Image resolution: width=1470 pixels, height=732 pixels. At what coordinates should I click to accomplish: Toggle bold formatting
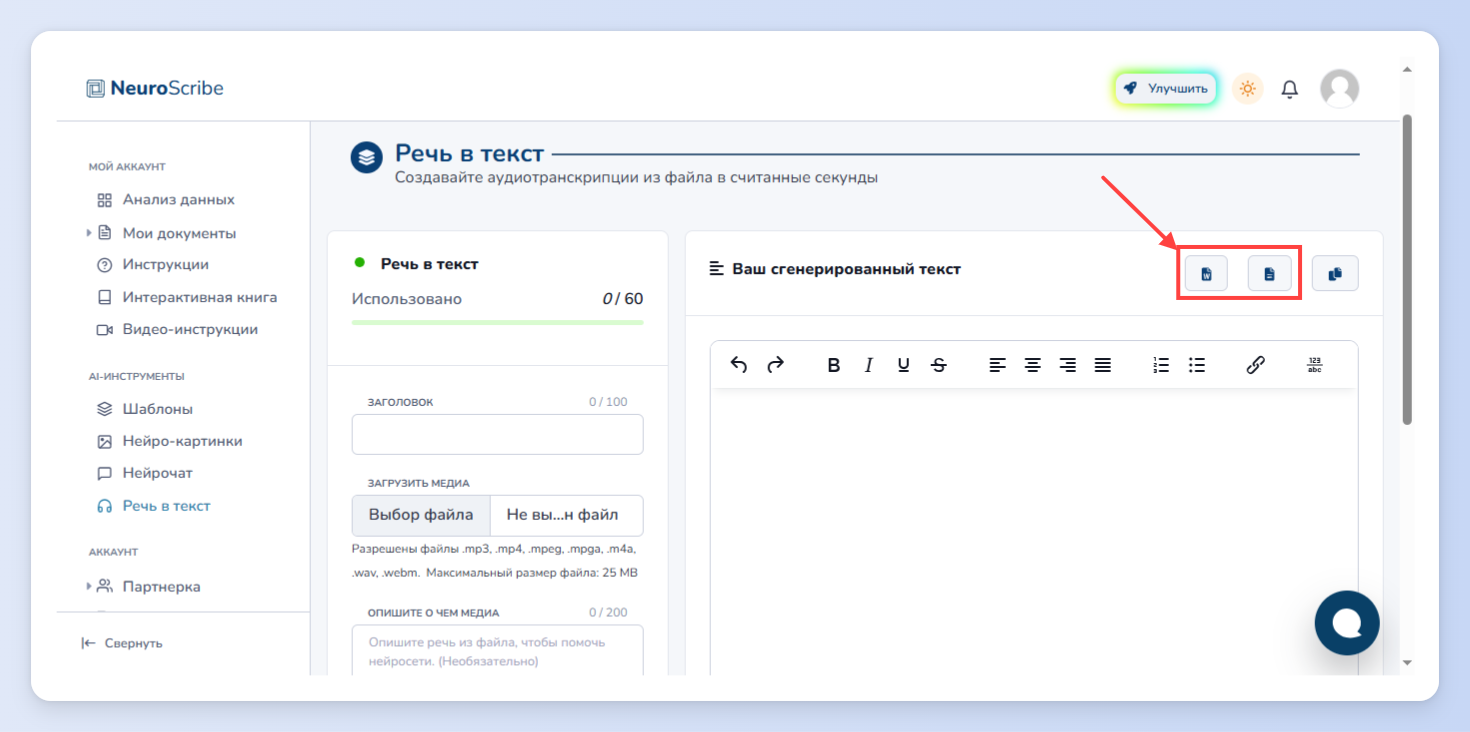(834, 365)
